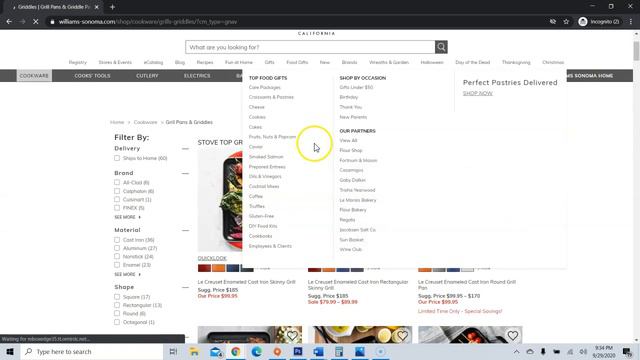The width and height of the screenshot is (640, 360).
Task: Open the Cookware navigation tab
Action: pos(34,76)
